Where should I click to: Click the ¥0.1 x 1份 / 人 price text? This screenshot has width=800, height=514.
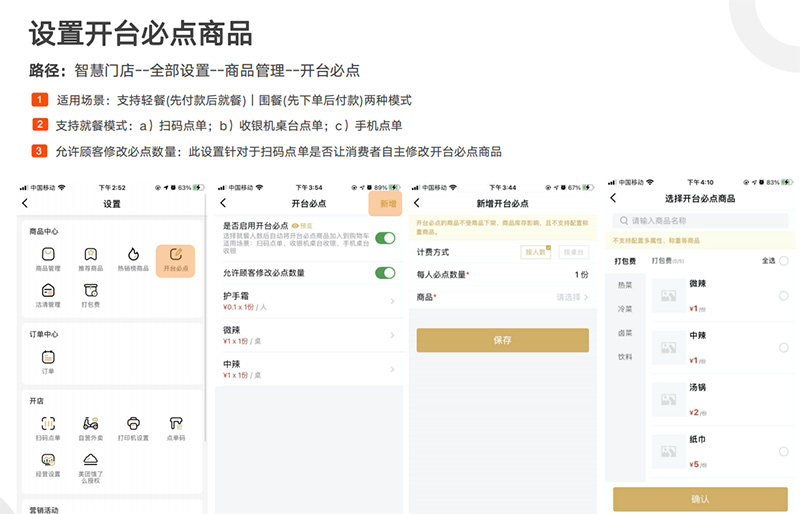tap(245, 307)
